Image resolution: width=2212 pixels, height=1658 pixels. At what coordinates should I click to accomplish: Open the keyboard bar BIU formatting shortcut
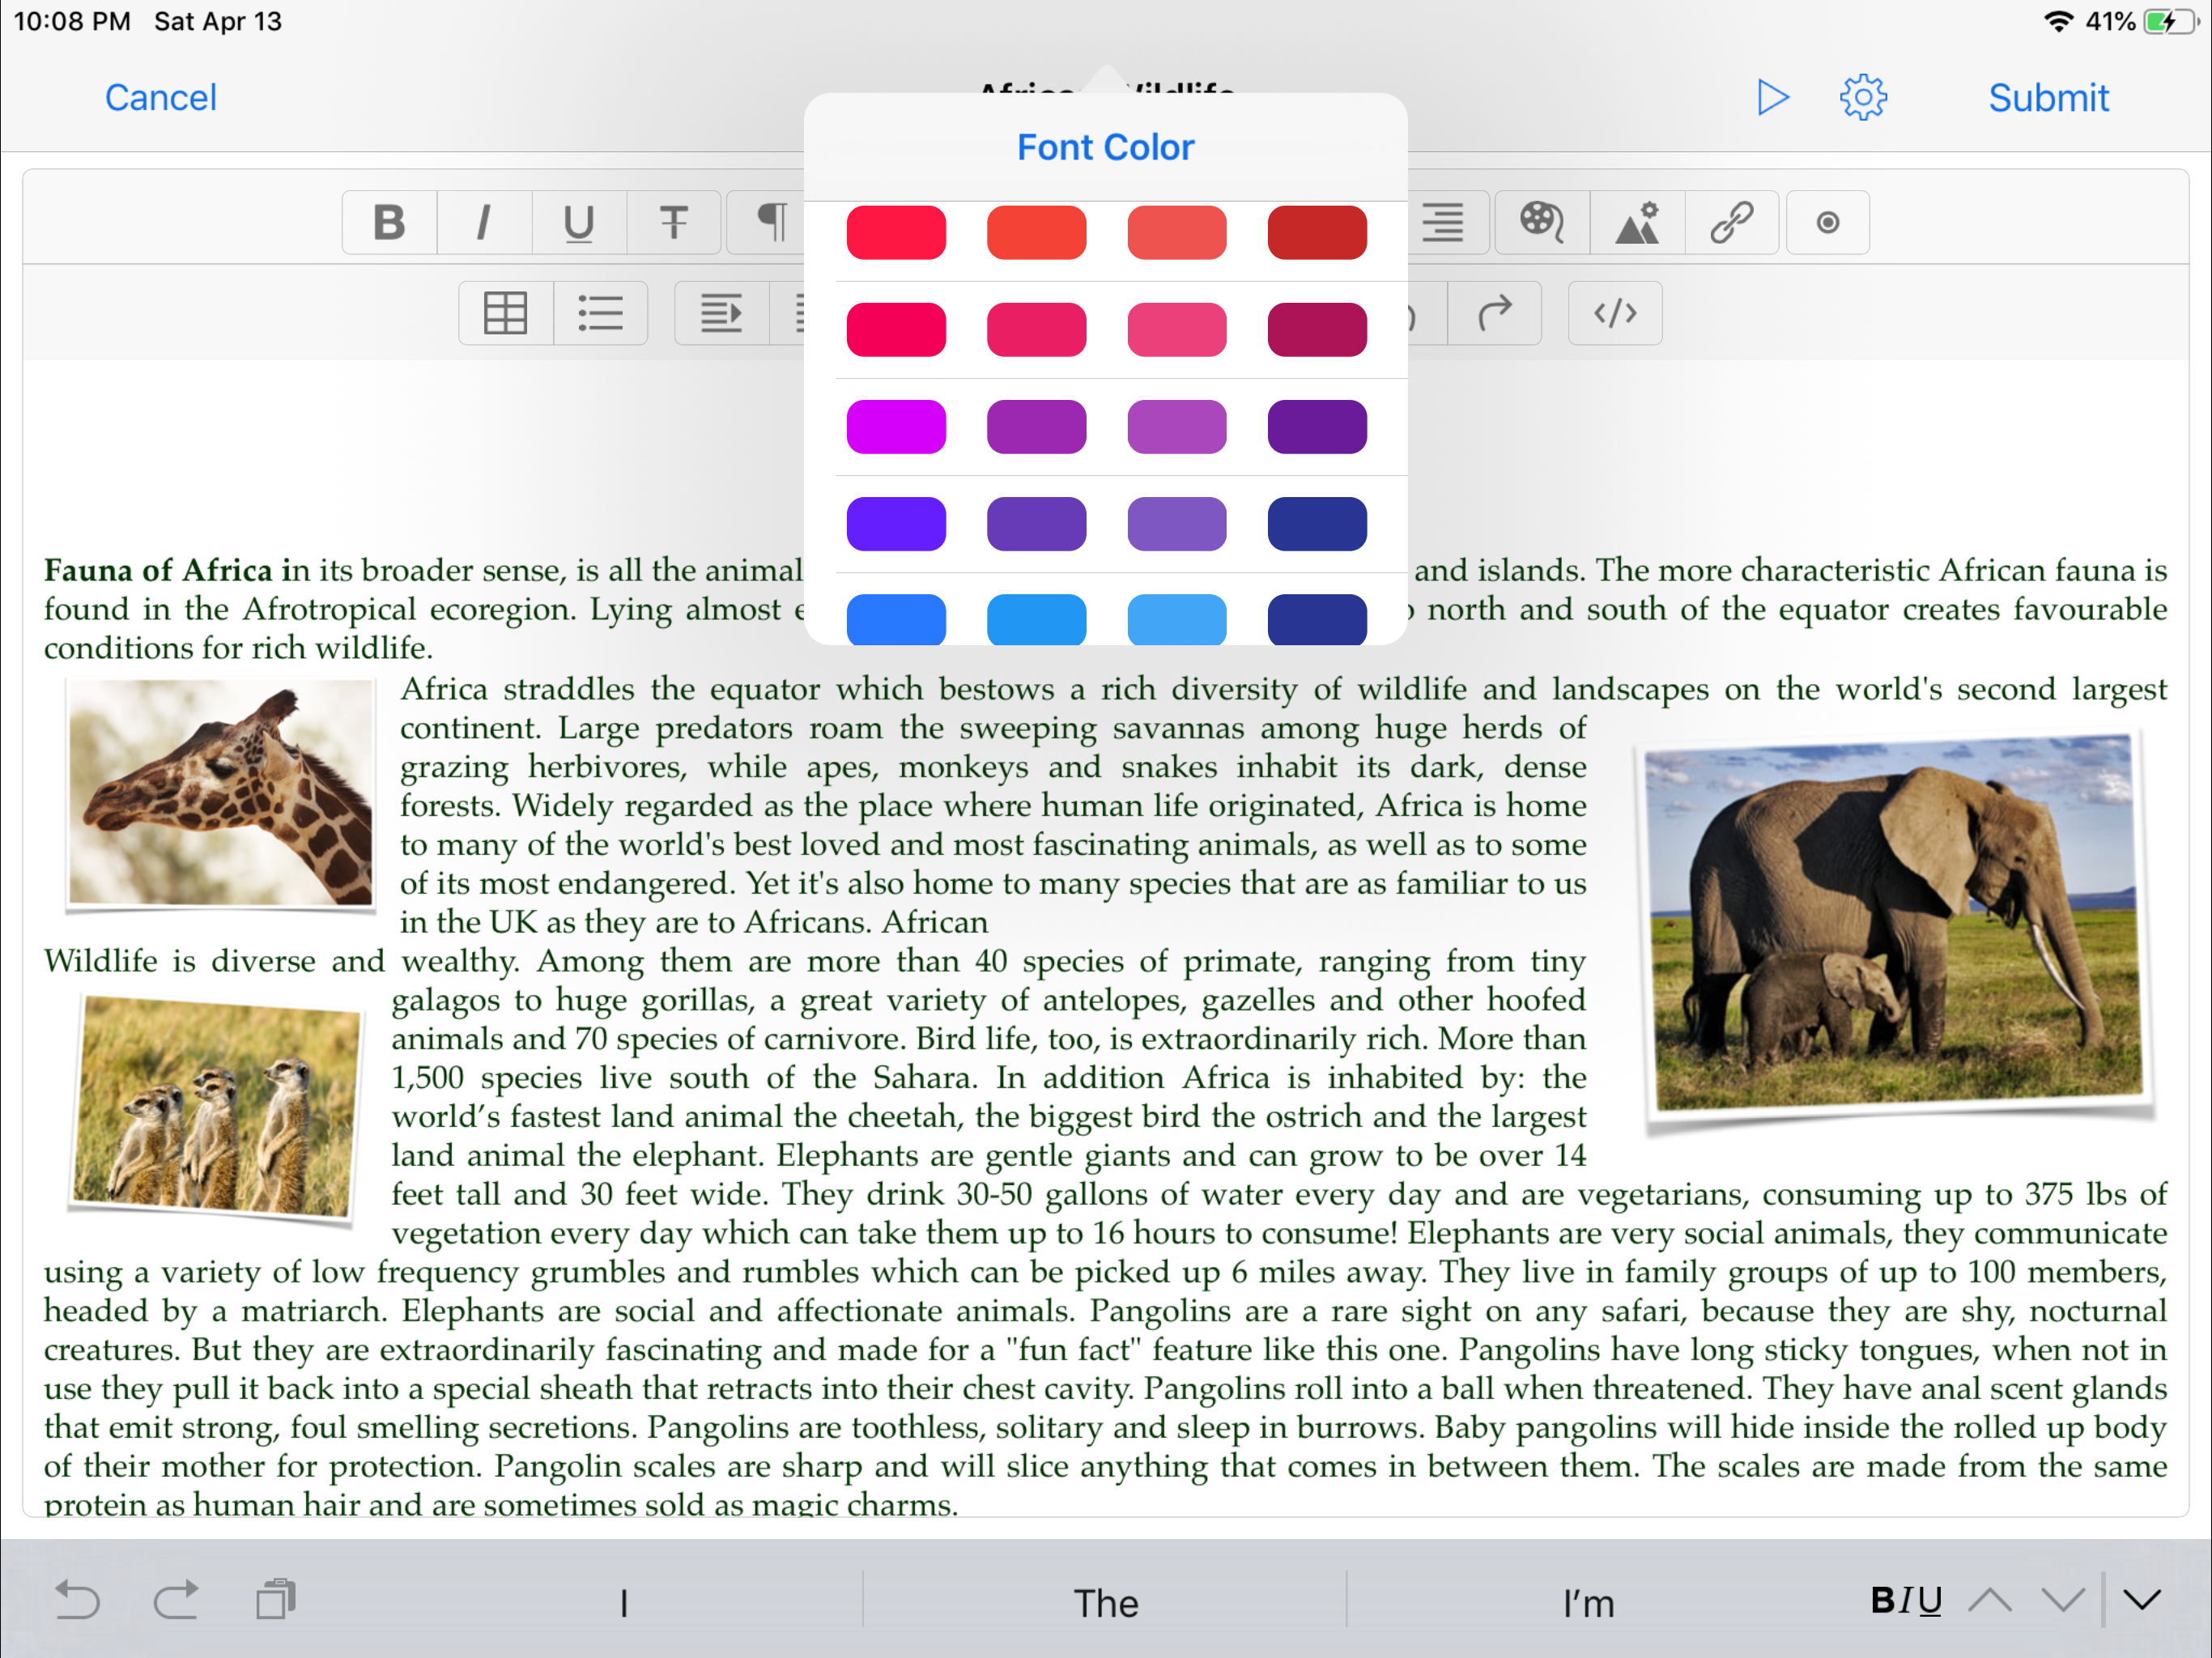(x=1906, y=1600)
